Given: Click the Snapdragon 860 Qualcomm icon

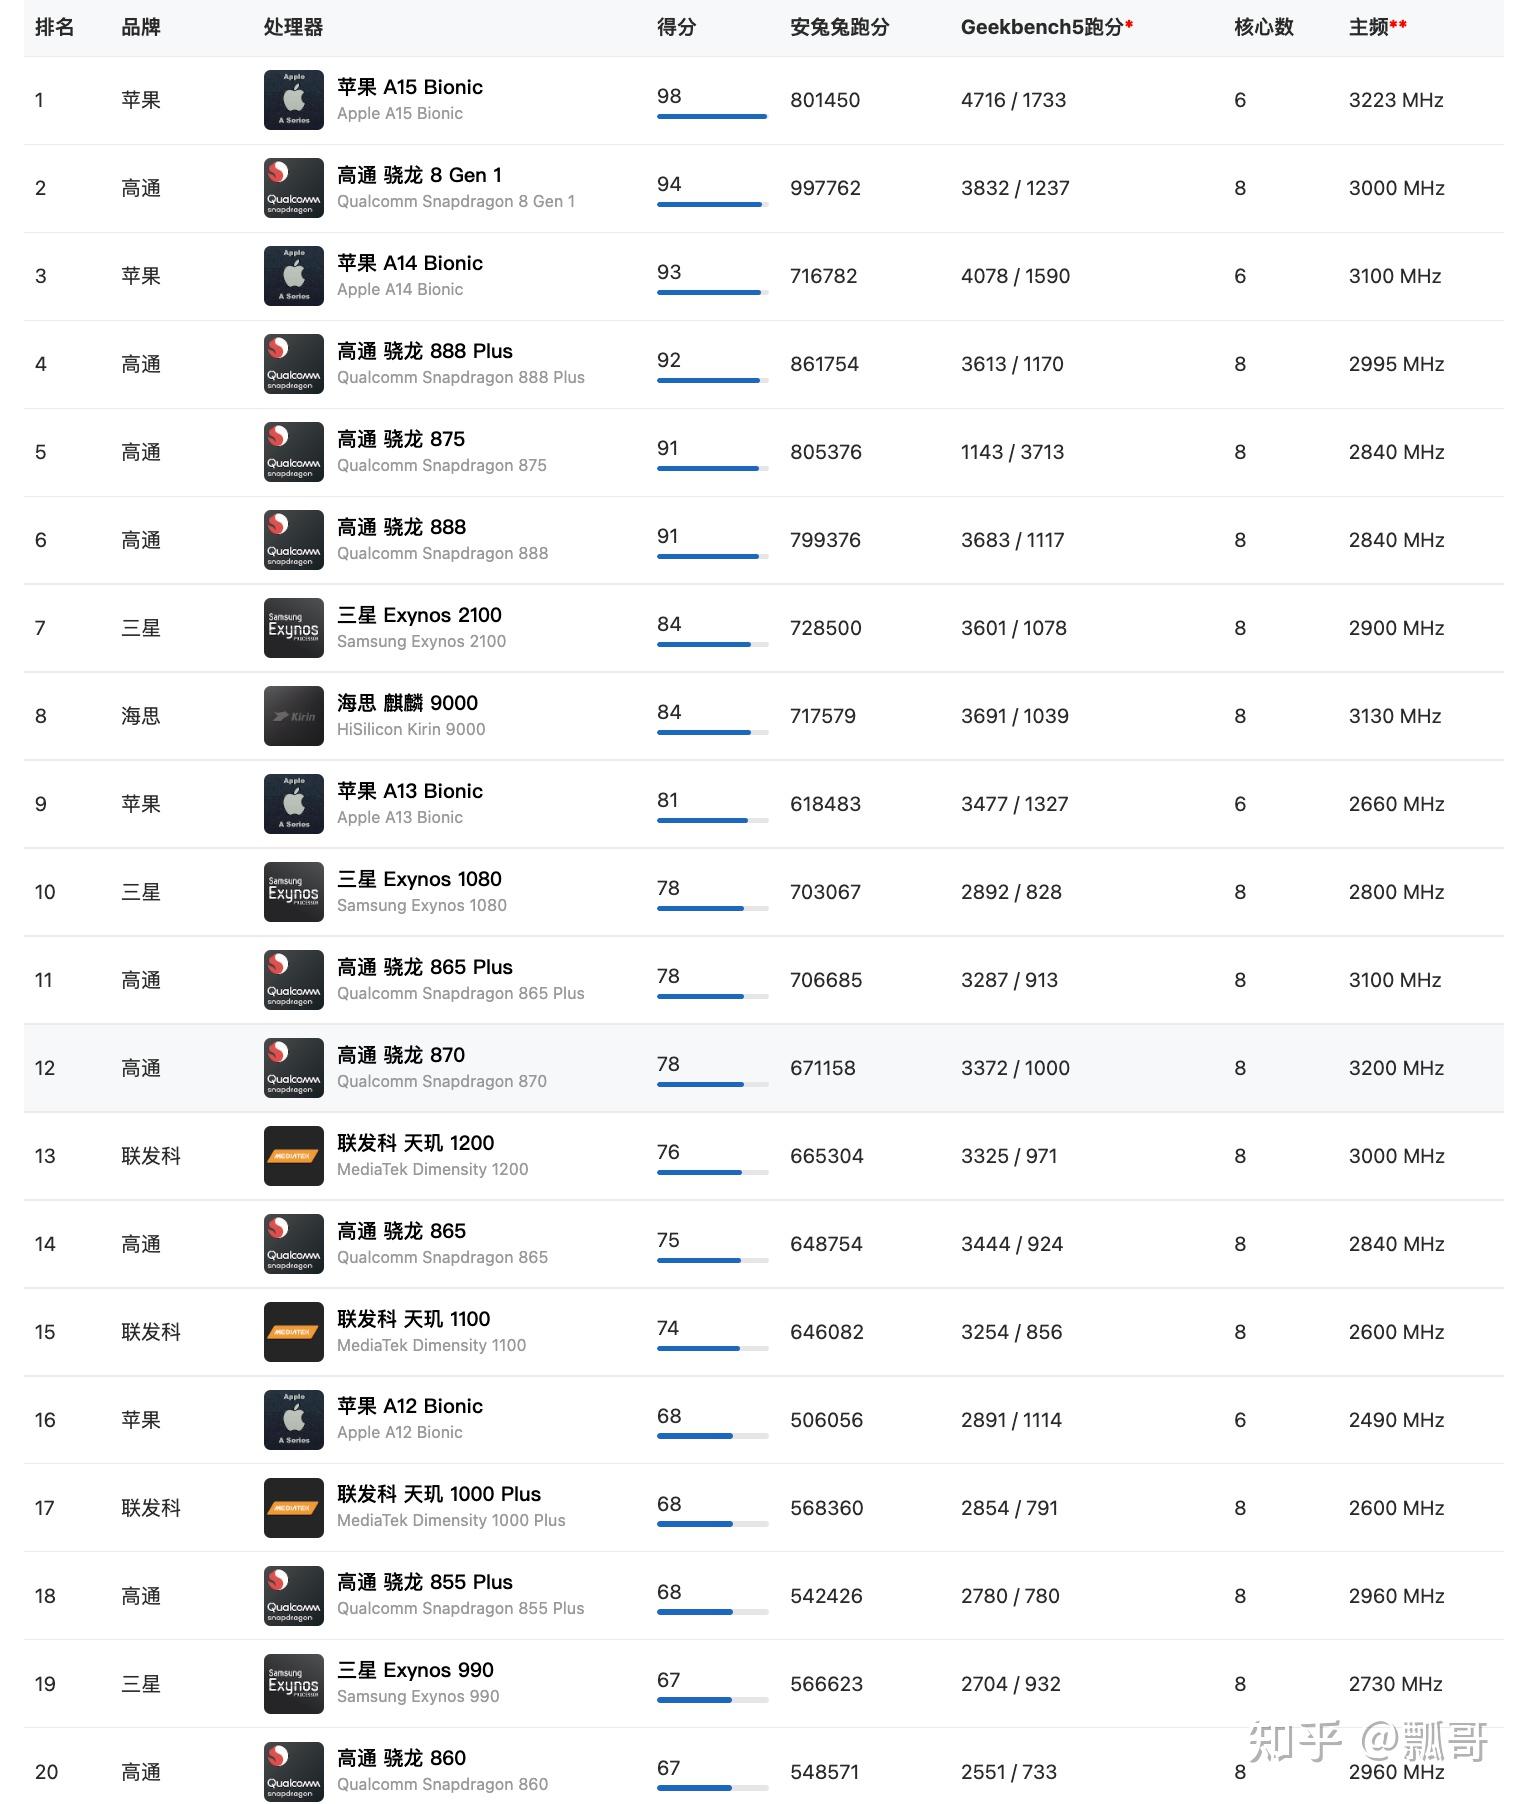Looking at the screenshot, I should [x=293, y=1772].
